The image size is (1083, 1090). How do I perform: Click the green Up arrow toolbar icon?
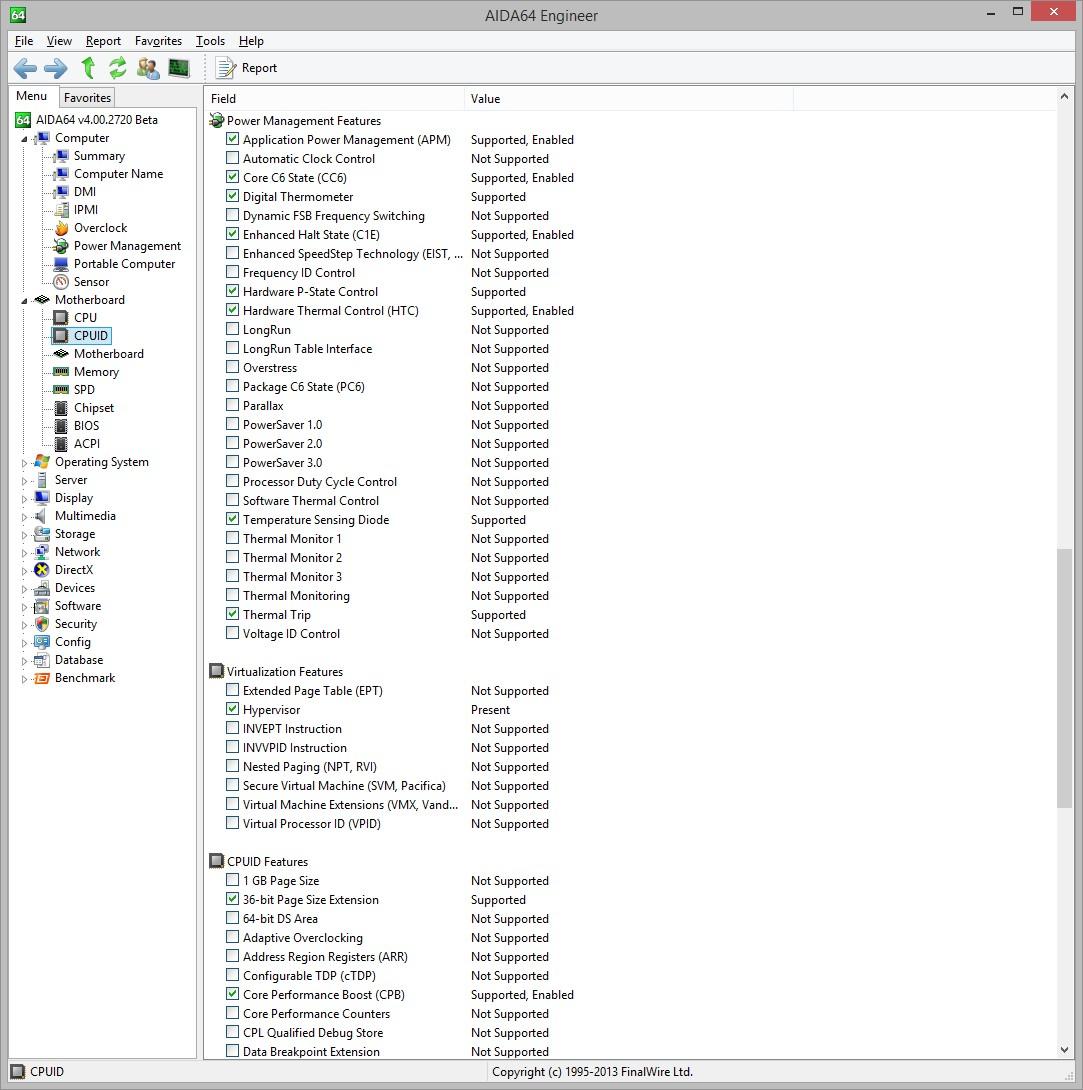(88, 67)
